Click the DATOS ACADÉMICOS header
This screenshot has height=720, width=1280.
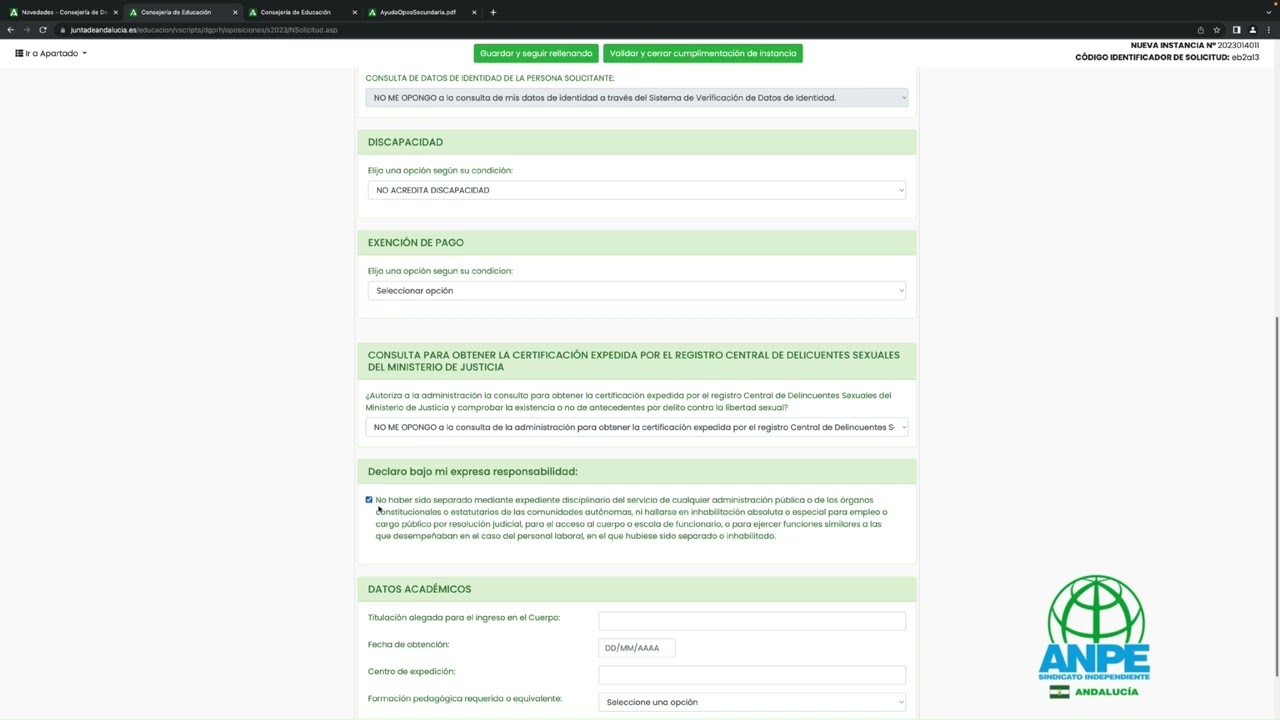(x=637, y=589)
